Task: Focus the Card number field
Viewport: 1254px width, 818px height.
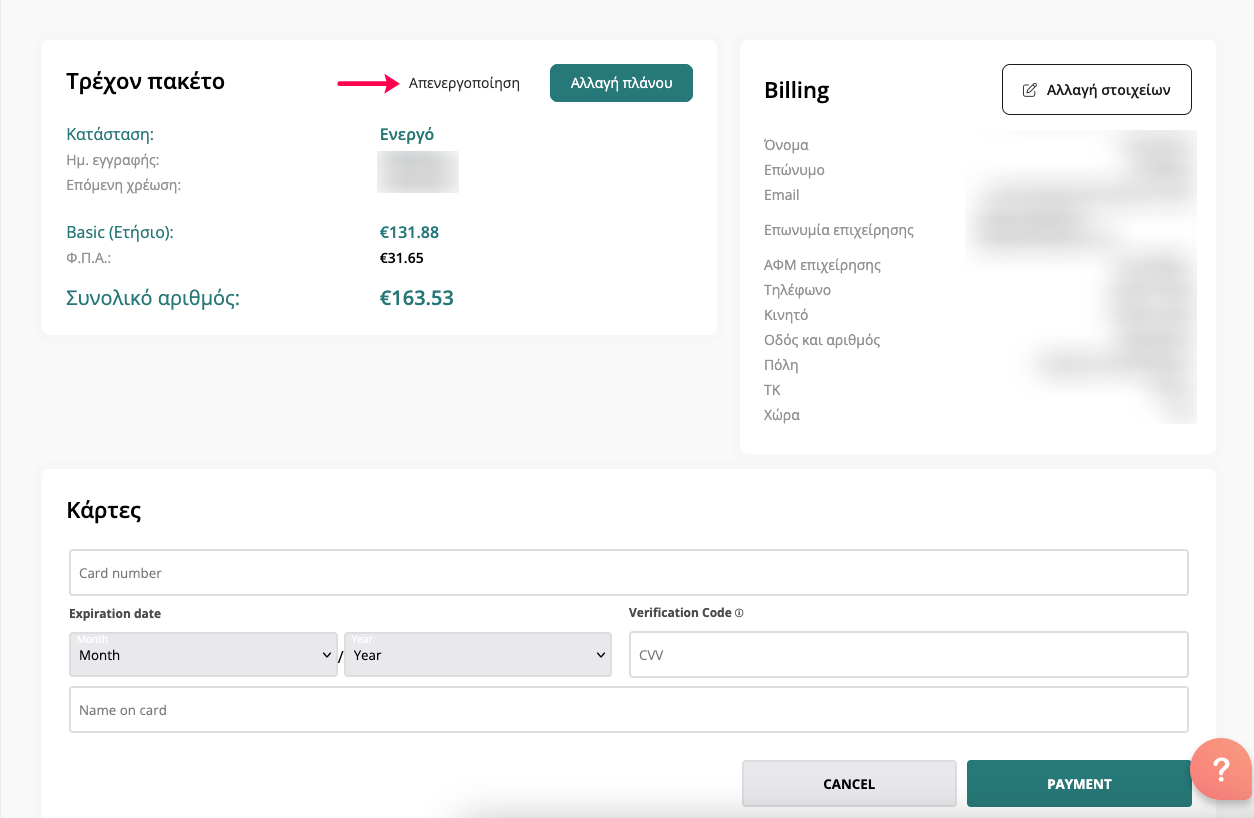Action: click(628, 573)
